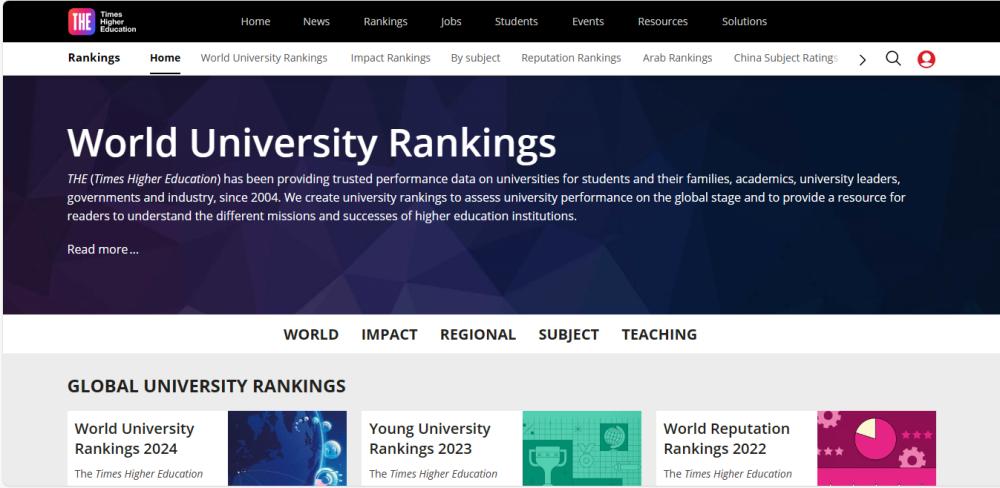Click the Read more link
The image size is (1000, 488).
(x=103, y=249)
